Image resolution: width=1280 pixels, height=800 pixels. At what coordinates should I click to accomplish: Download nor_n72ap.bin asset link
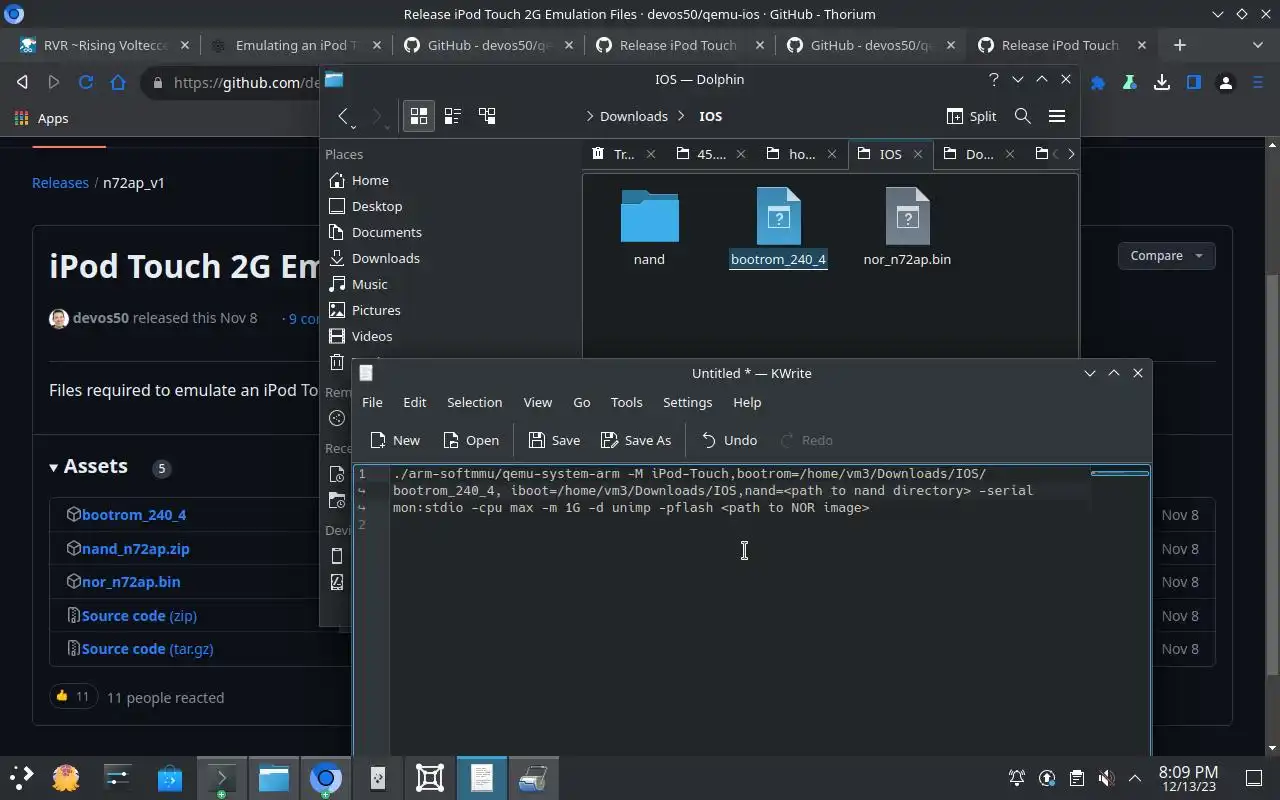131,582
